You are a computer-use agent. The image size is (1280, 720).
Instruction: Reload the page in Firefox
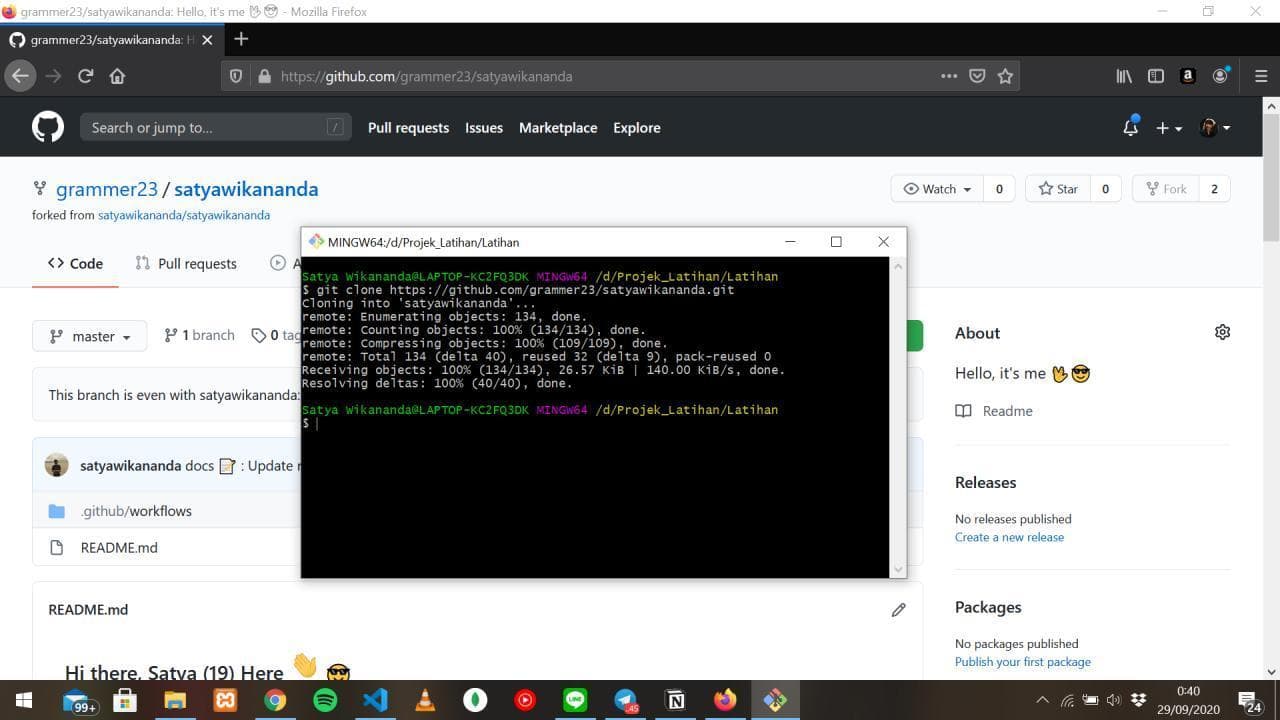pyautogui.click(x=85, y=76)
